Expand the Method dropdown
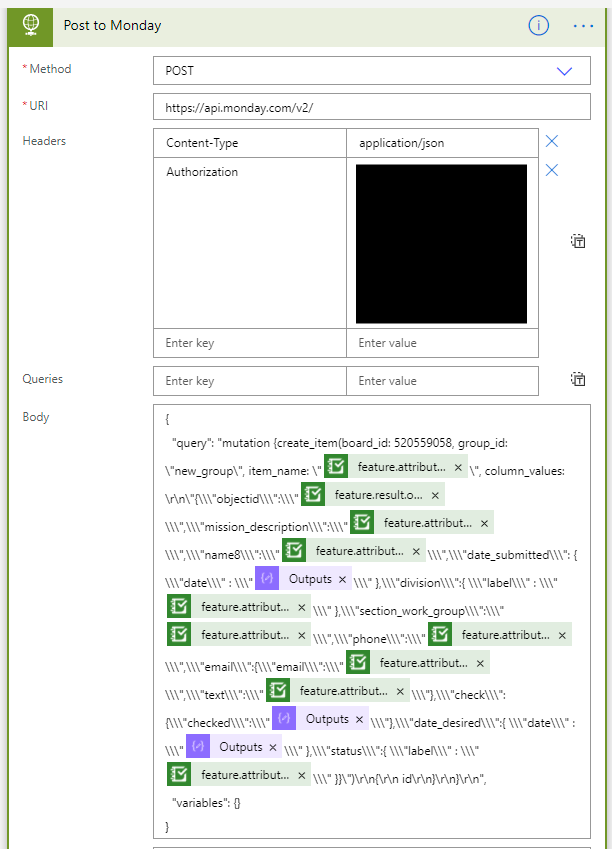Image resolution: width=612 pixels, height=849 pixels. (x=564, y=71)
